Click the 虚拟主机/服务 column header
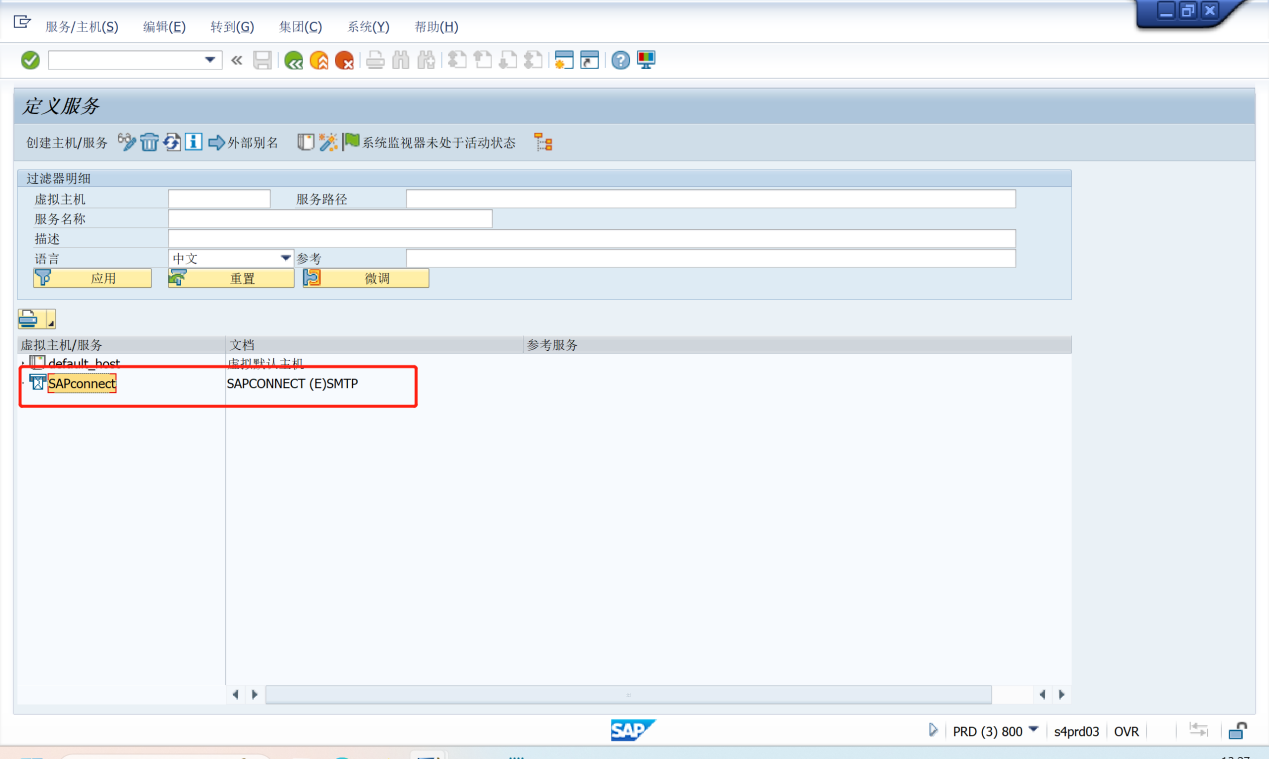 [x=121, y=345]
